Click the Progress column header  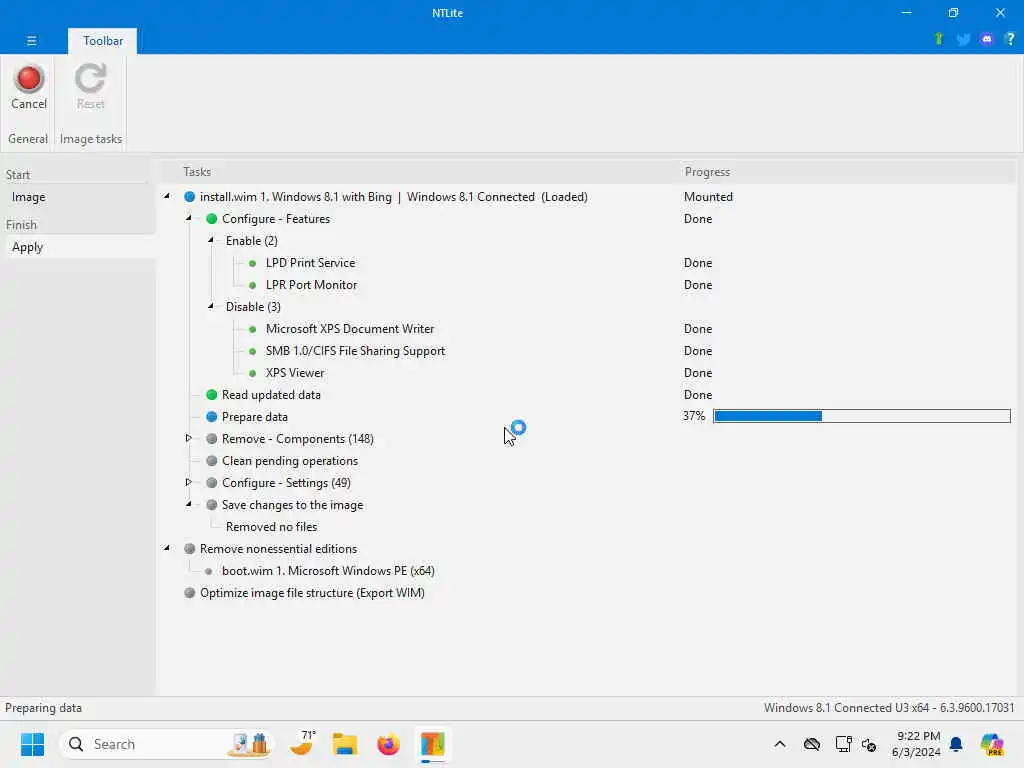pos(707,172)
